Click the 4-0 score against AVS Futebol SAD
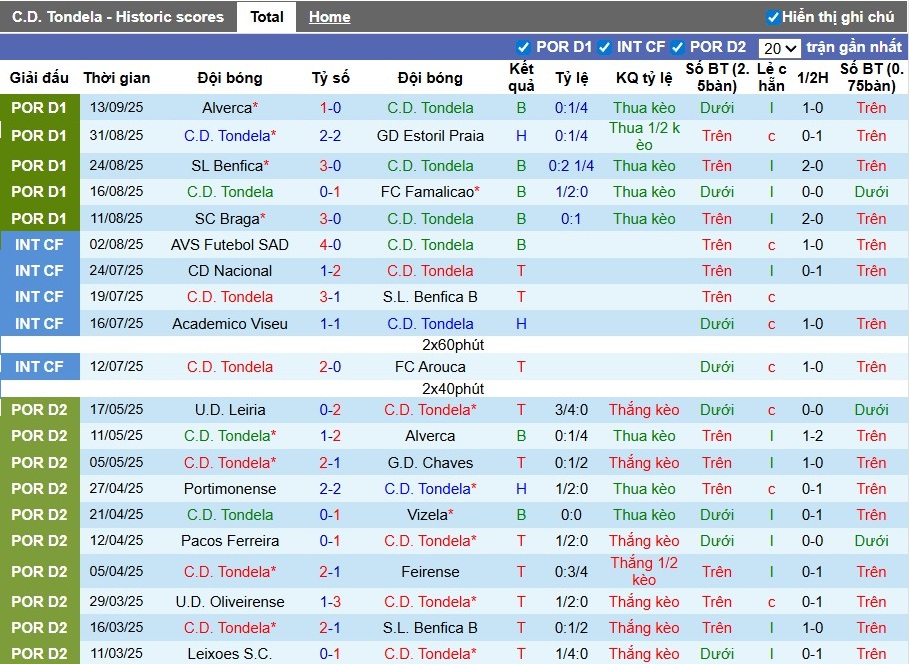This screenshot has width=909, height=664. (x=330, y=245)
